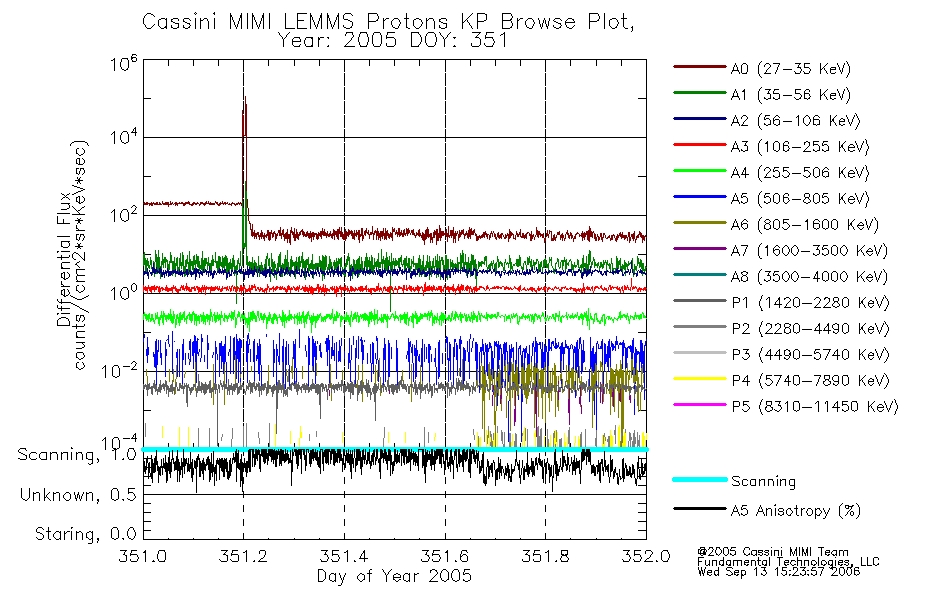
Task: Click the P4 (5740-7890 KeV) legend label
Action: pyautogui.click(x=810, y=381)
